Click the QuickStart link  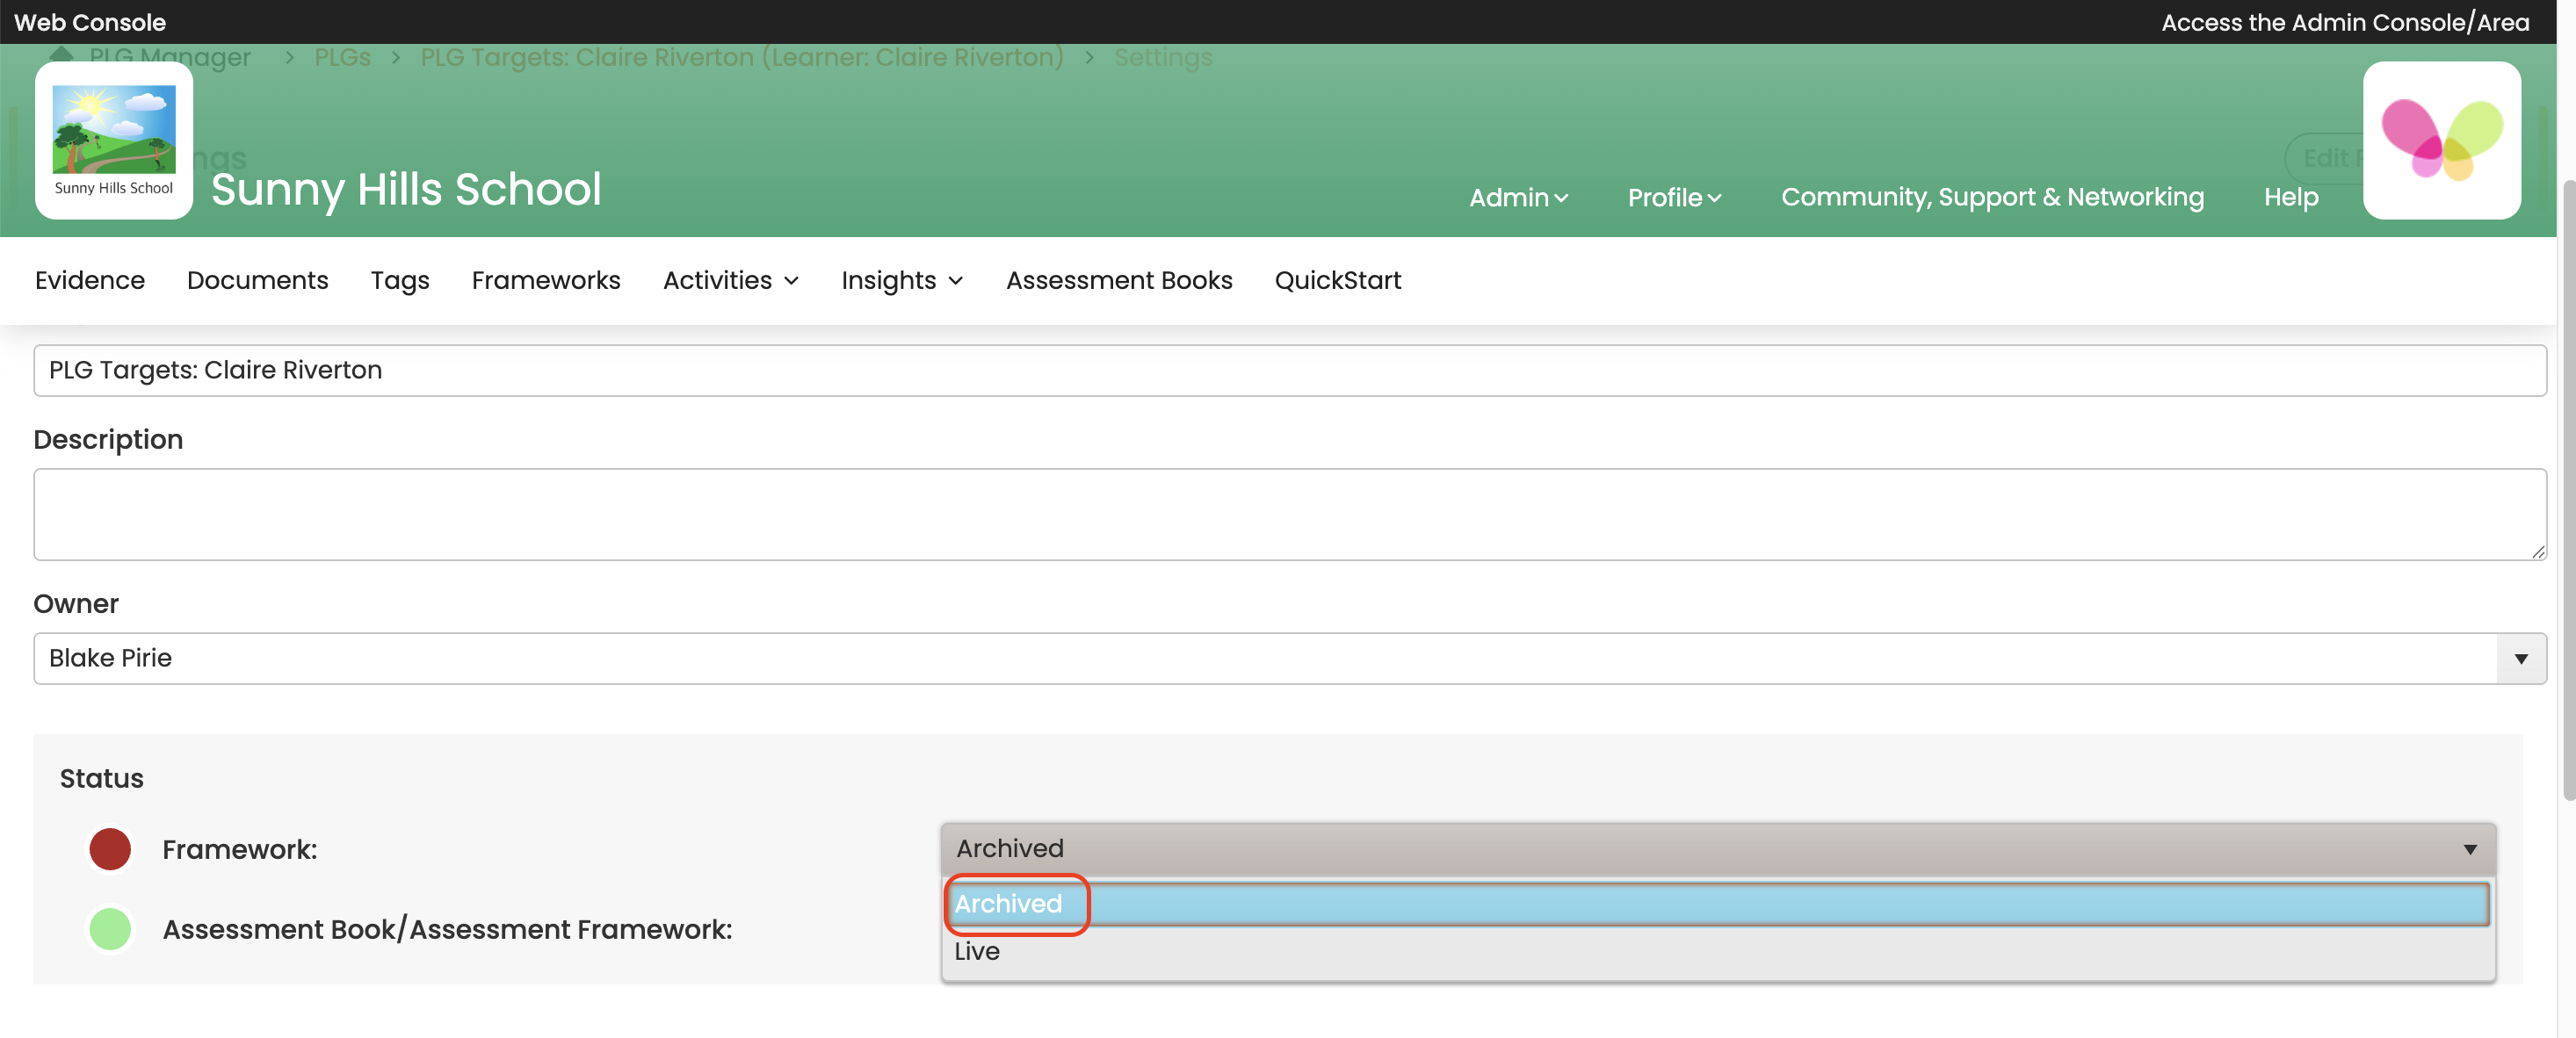tap(1337, 280)
